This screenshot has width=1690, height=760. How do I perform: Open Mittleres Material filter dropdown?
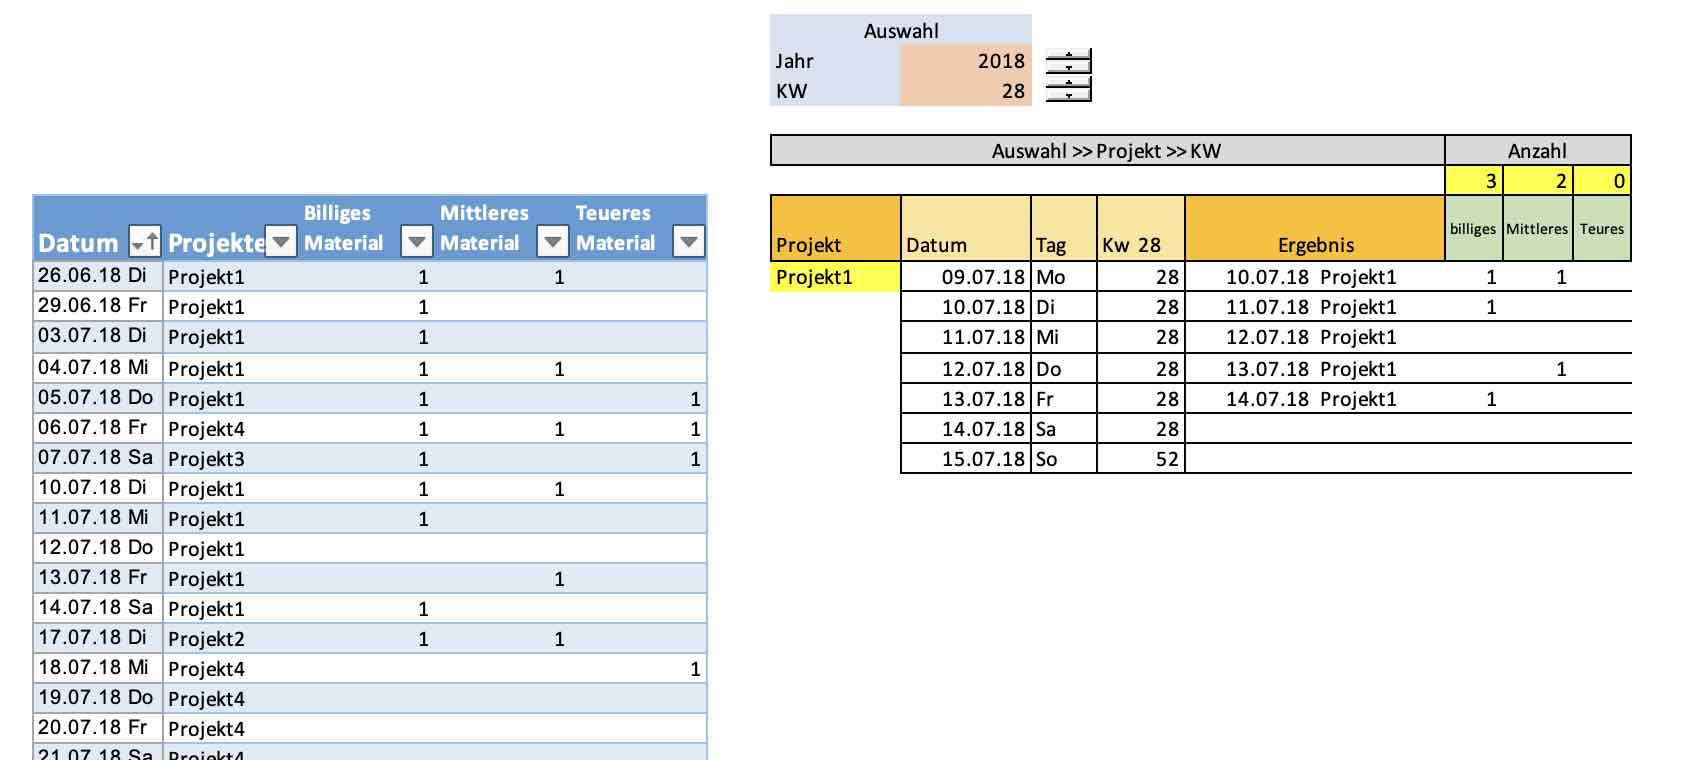coord(553,241)
